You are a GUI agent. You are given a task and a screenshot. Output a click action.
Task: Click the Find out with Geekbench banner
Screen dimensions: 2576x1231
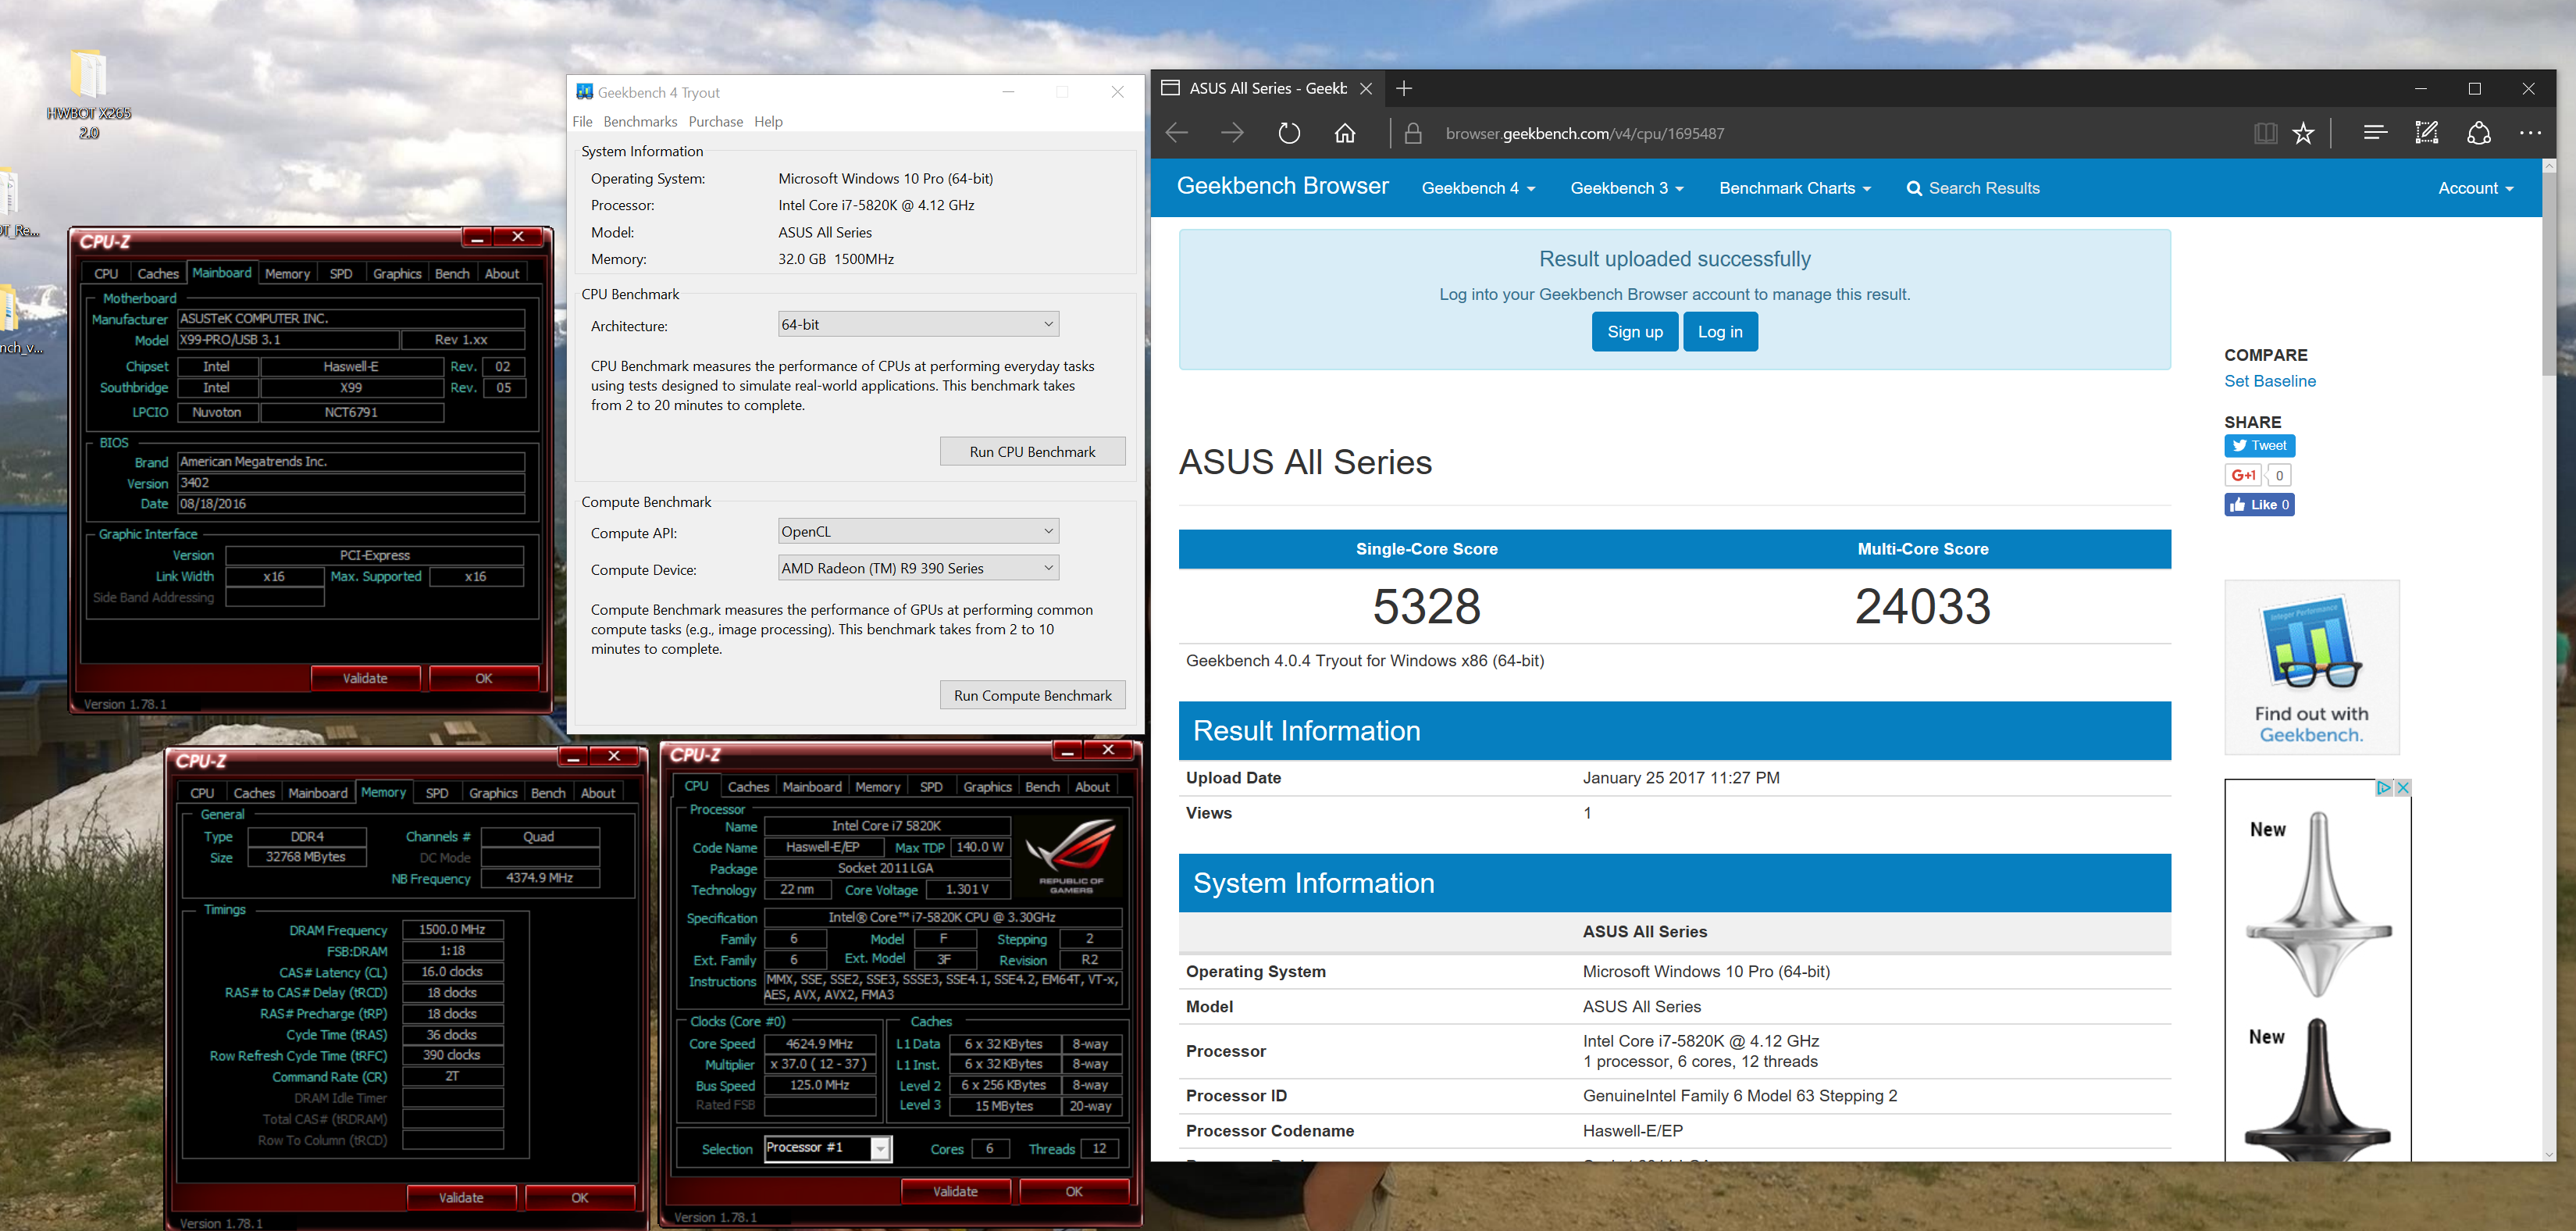click(x=2312, y=667)
